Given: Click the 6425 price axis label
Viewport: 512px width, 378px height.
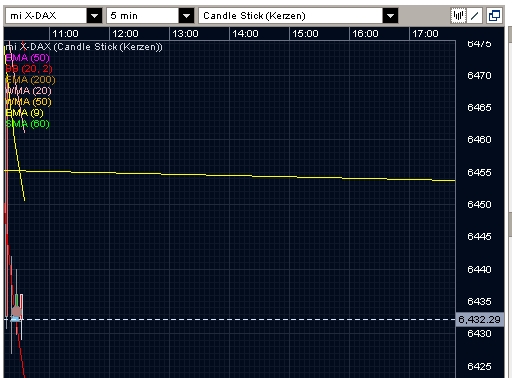Looking at the screenshot, I should point(479,367).
